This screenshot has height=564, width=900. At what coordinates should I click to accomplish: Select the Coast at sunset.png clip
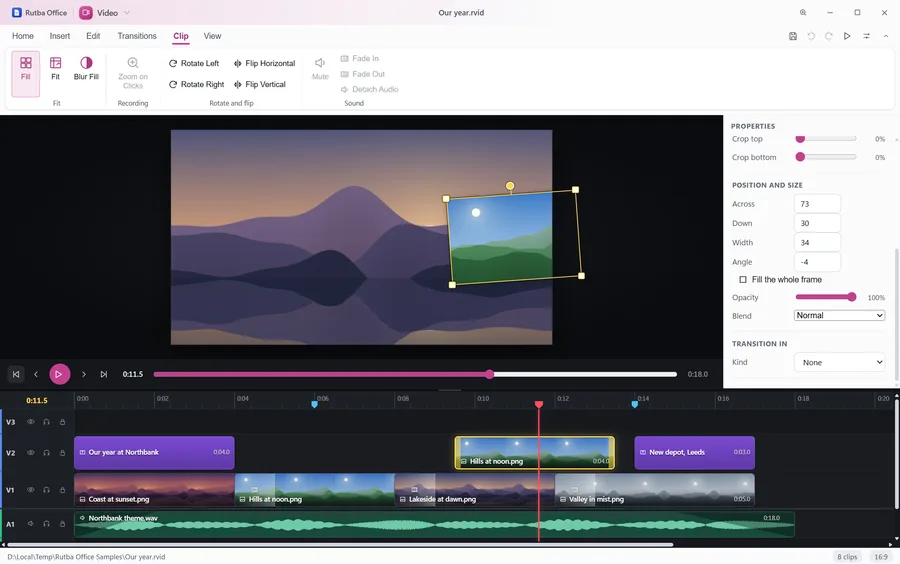pos(154,490)
